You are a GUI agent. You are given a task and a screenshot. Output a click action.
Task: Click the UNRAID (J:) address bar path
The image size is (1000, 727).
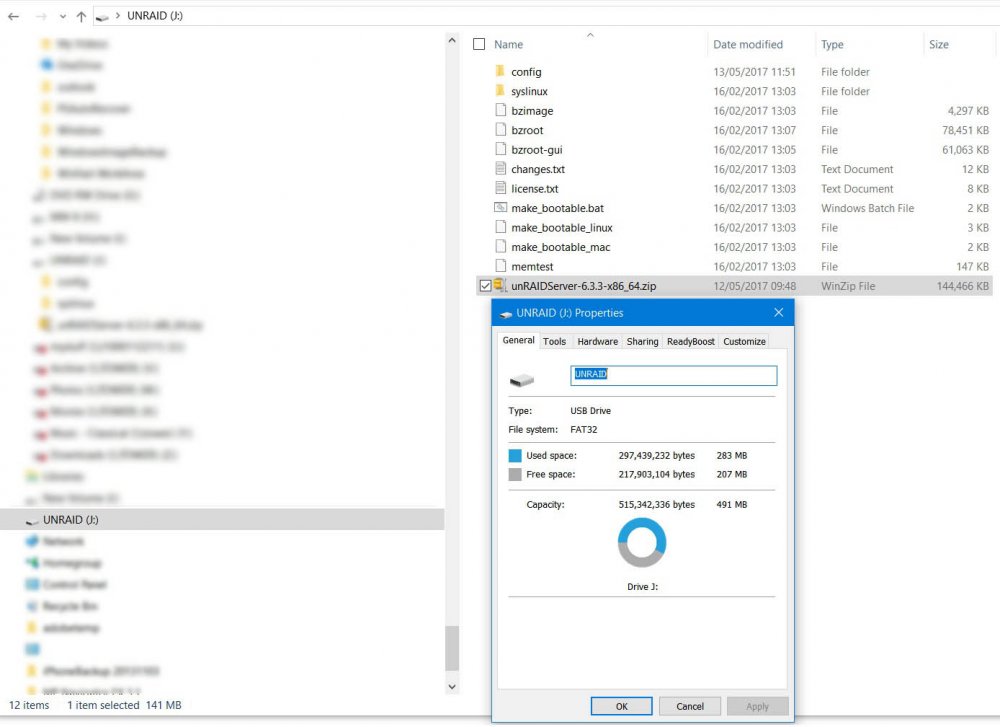tap(155, 16)
